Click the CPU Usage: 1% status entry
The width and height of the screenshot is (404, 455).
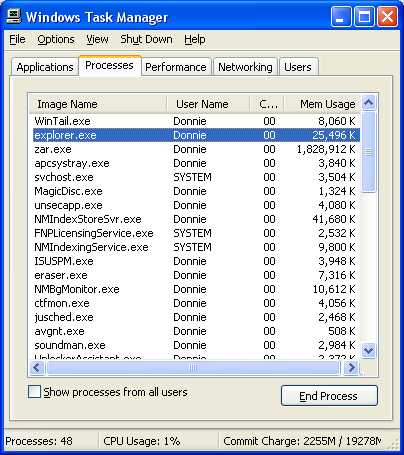142,441
